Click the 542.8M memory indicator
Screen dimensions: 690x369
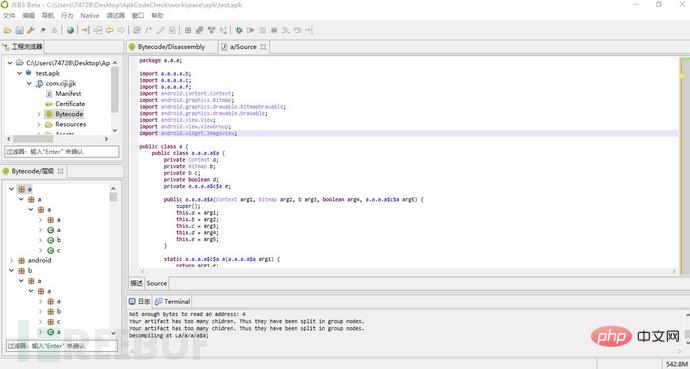click(676, 364)
